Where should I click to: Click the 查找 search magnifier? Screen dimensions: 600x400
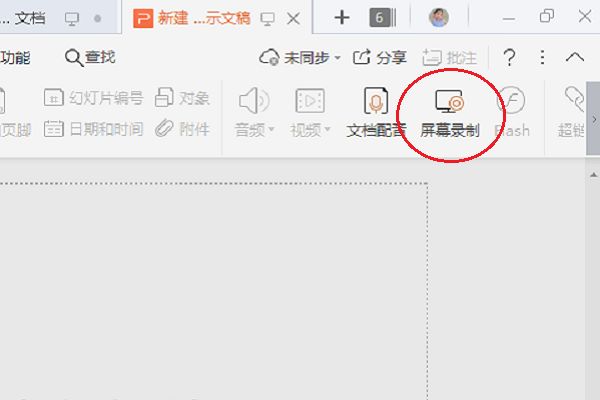(x=75, y=58)
